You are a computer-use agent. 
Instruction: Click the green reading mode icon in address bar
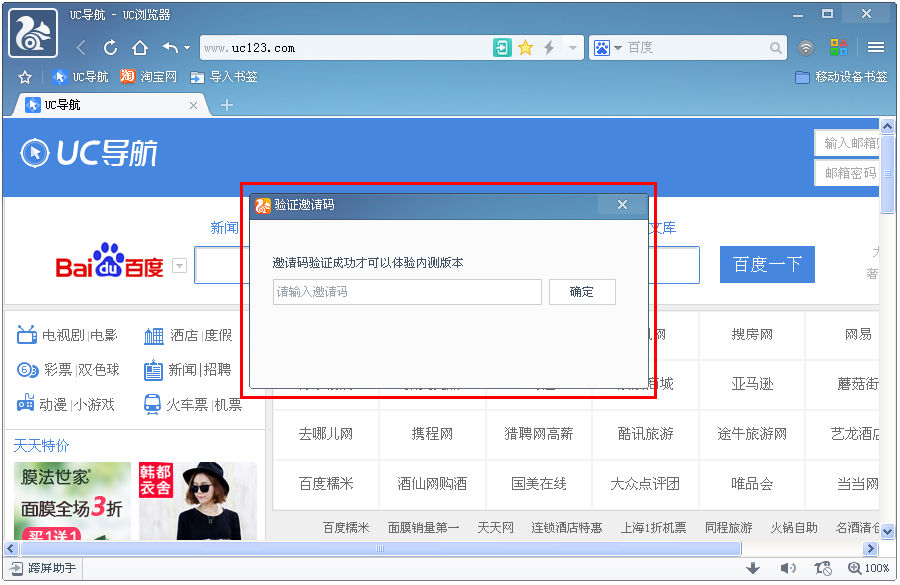[502, 48]
